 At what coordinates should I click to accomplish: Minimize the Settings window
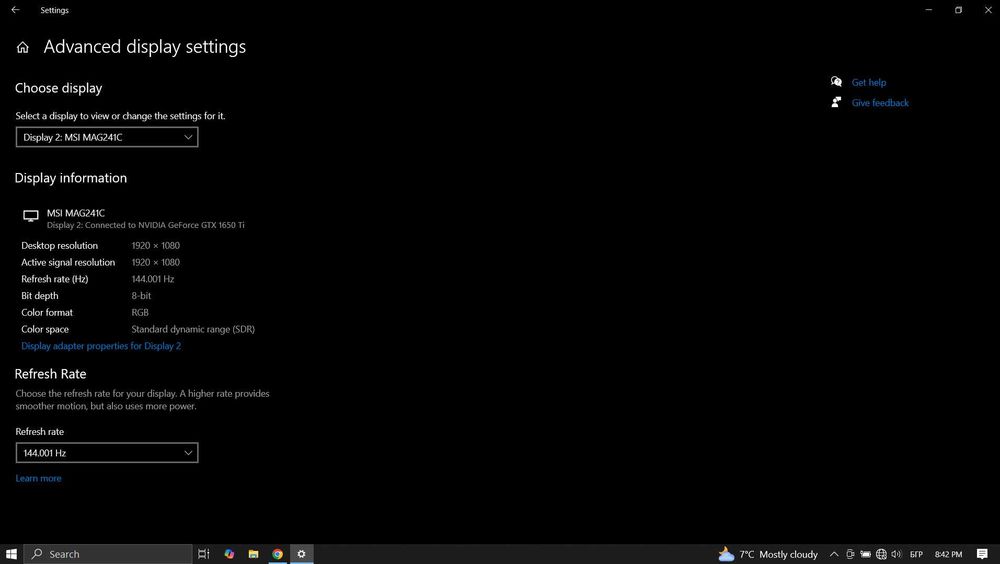[x=929, y=10]
